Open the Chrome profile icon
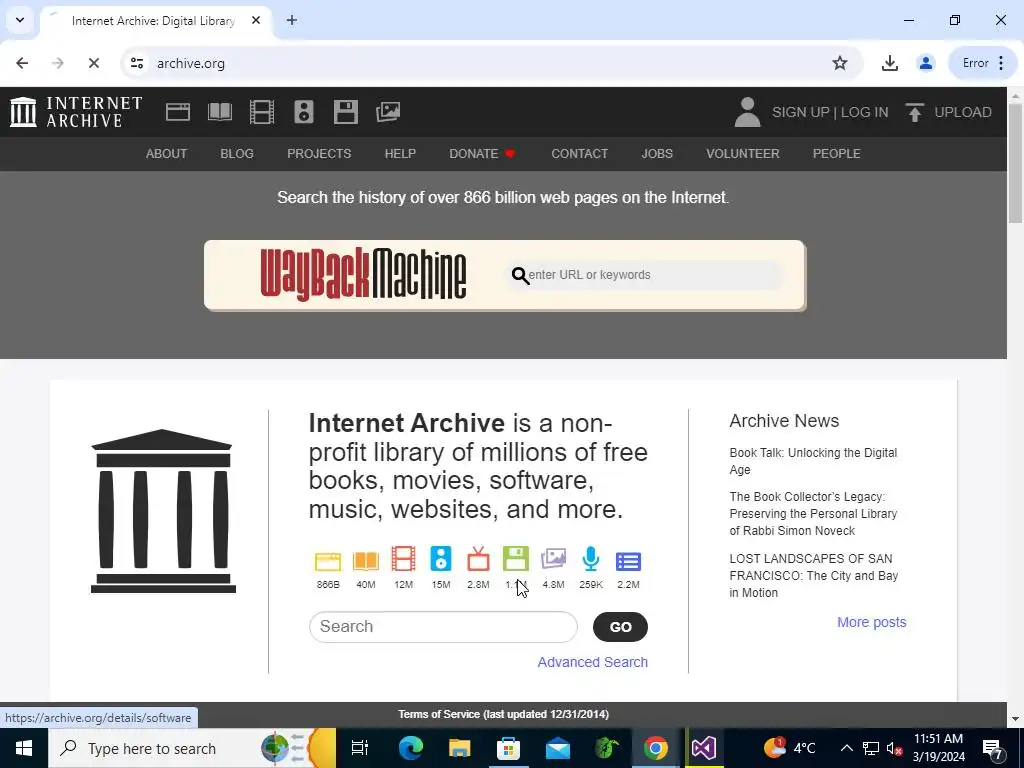The height and width of the screenshot is (768, 1024). (x=925, y=63)
